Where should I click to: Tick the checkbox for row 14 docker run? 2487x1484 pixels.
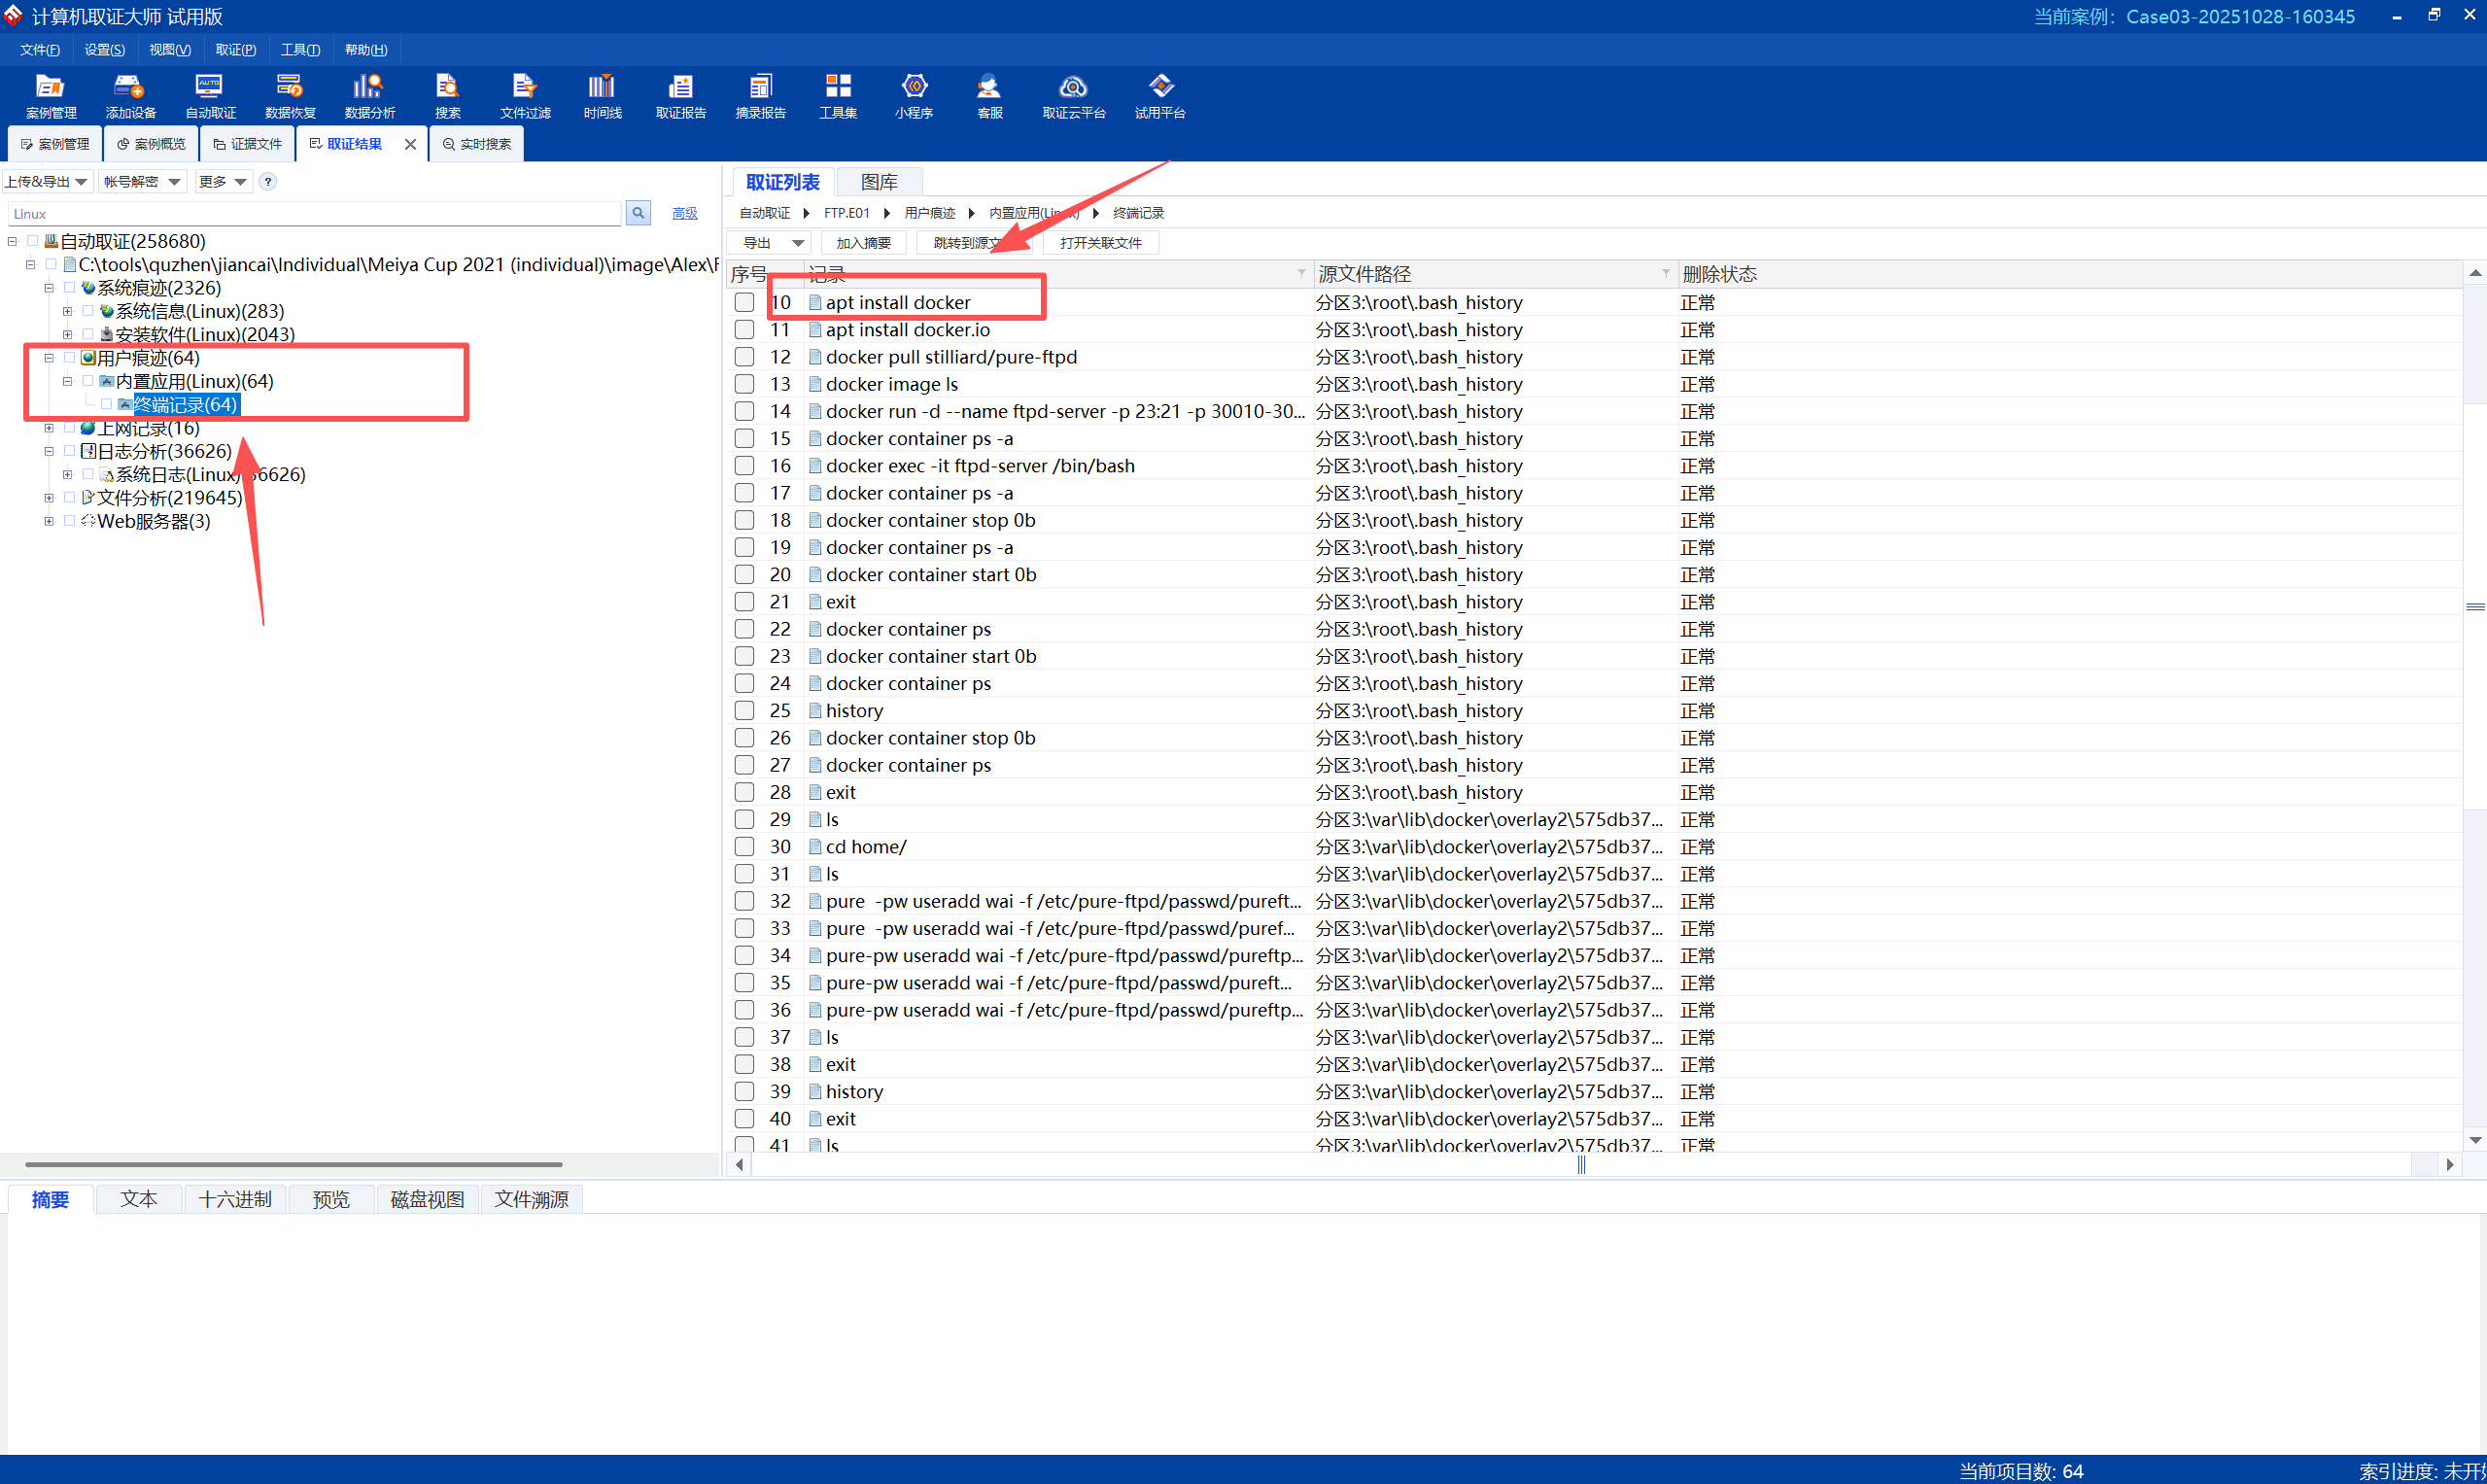tap(744, 411)
